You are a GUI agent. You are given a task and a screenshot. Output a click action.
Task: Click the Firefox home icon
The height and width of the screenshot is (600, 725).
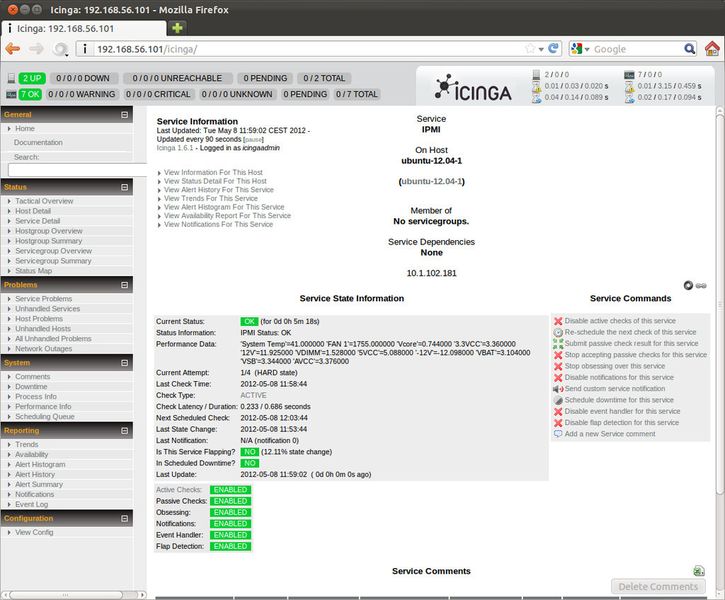712,48
